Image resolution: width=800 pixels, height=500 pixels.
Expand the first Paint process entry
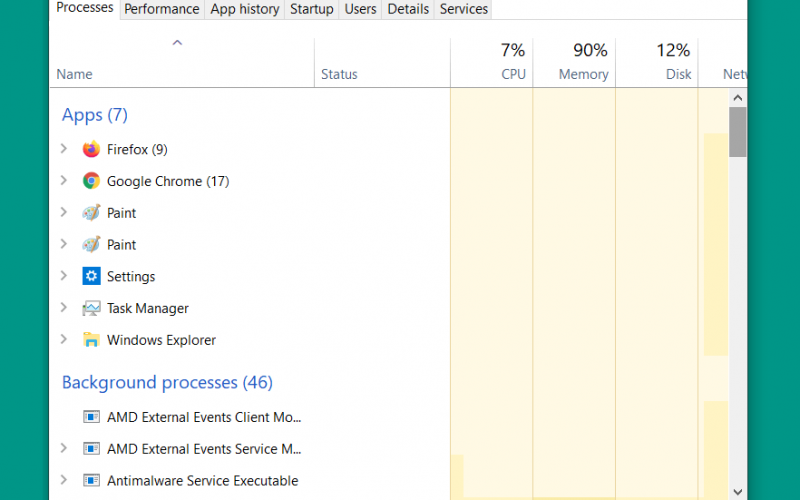(x=64, y=212)
